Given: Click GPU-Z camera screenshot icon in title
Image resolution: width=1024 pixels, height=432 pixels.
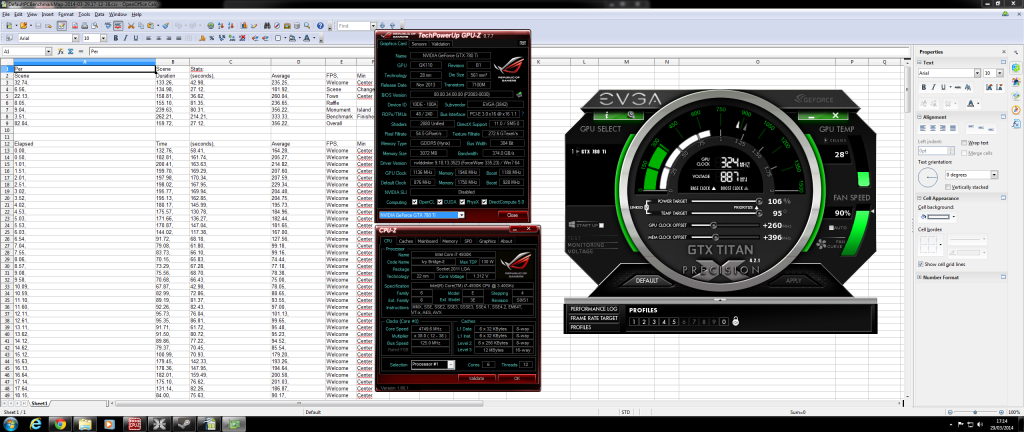Looking at the screenshot, I should click(x=522, y=43).
